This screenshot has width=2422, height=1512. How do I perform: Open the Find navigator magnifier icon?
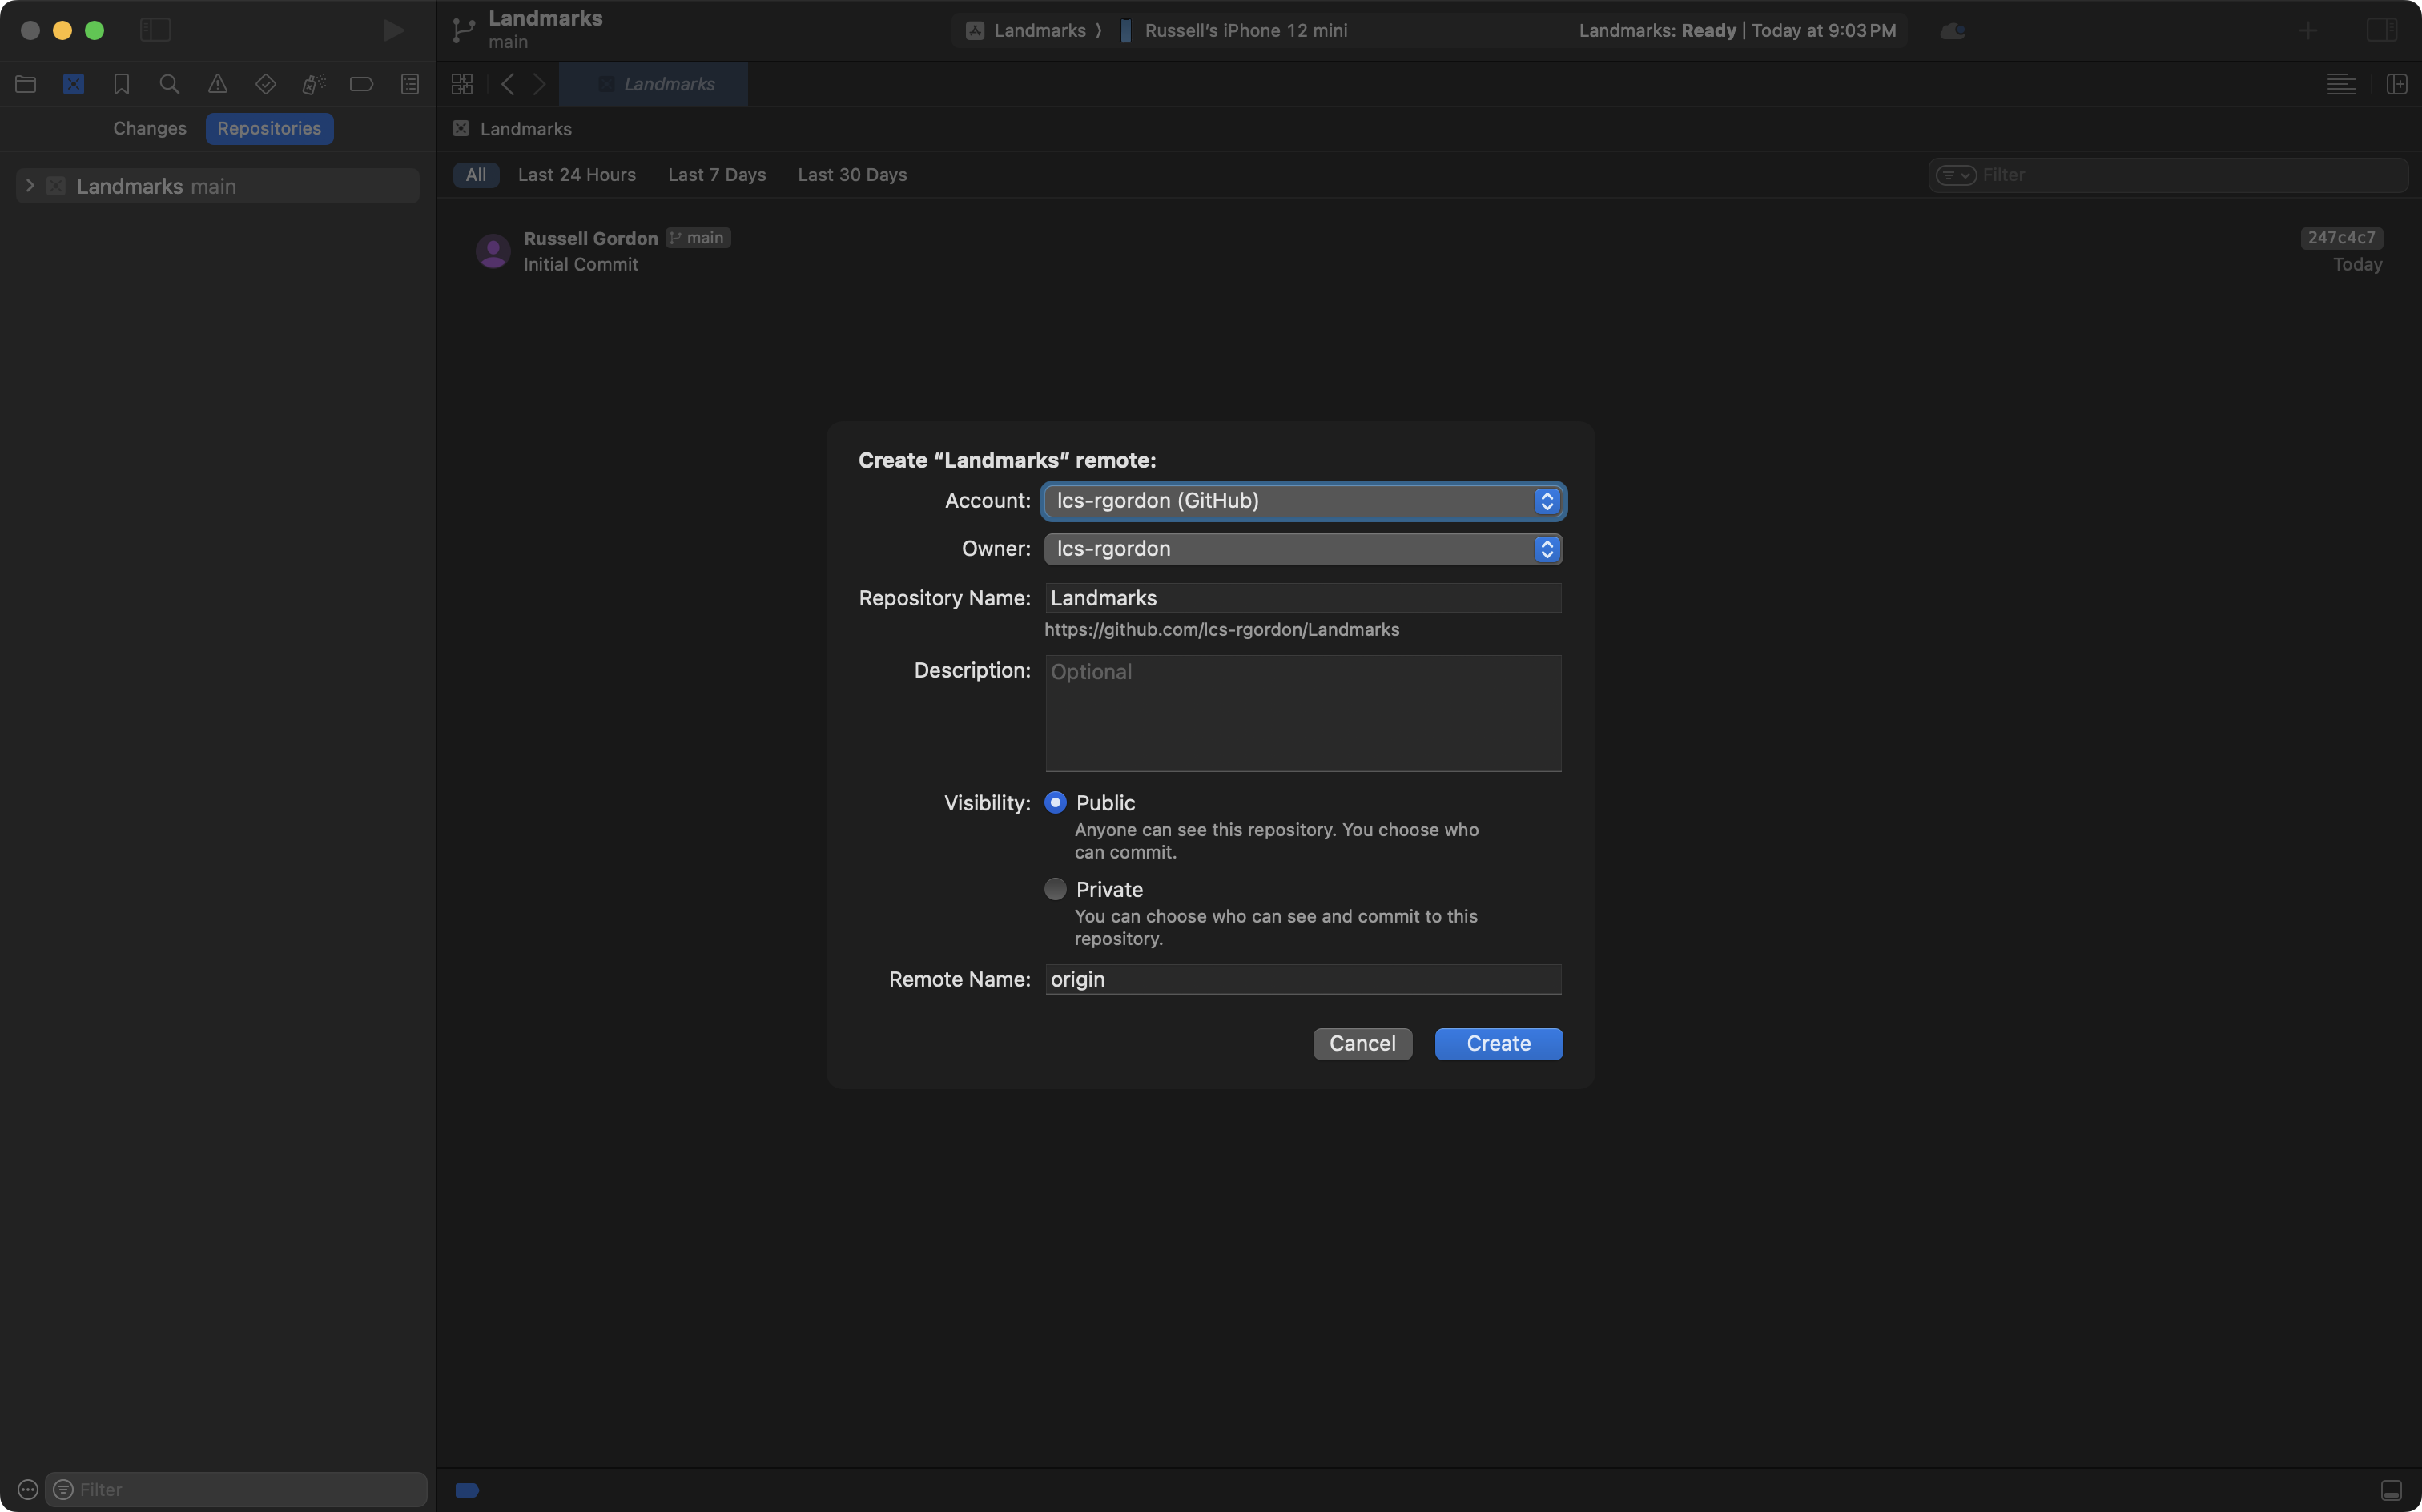point(170,84)
